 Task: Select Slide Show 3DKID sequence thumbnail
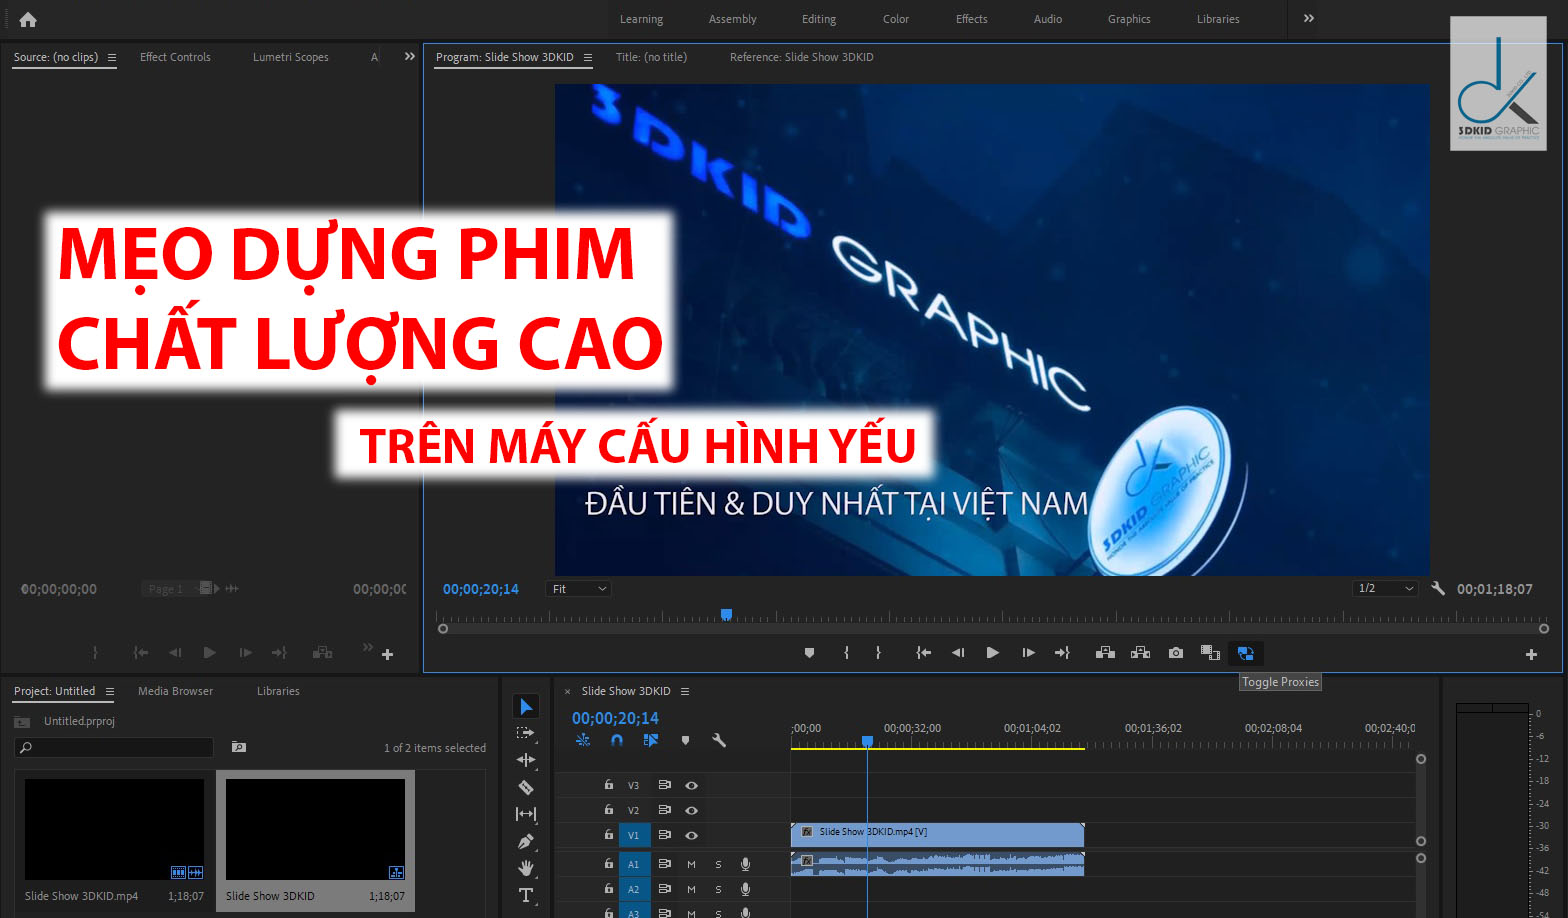click(x=315, y=830)
